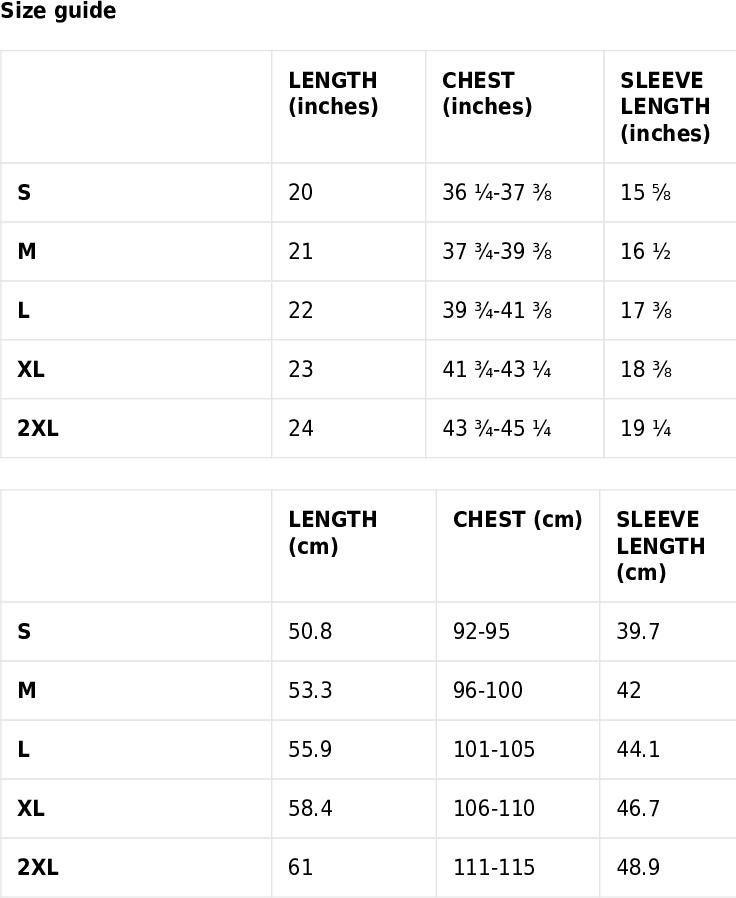
Task: Click the L row label in cm table
Action: coord(23,750)
